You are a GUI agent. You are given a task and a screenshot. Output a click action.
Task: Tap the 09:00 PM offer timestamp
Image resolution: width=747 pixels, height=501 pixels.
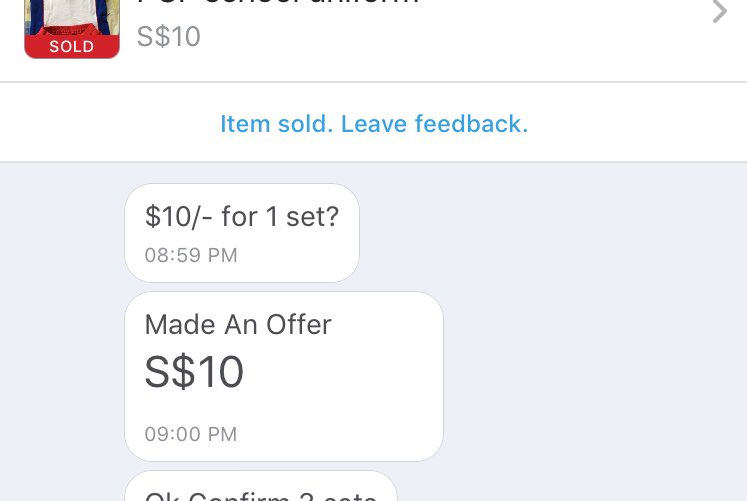(x=191, y=434)
